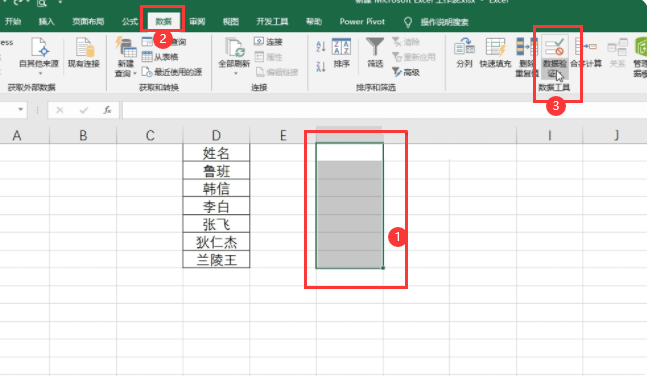The width and height of the screenshot is (647, 376).
Task: Select cell containing 兰陵王
Action: tap(216, 259)
